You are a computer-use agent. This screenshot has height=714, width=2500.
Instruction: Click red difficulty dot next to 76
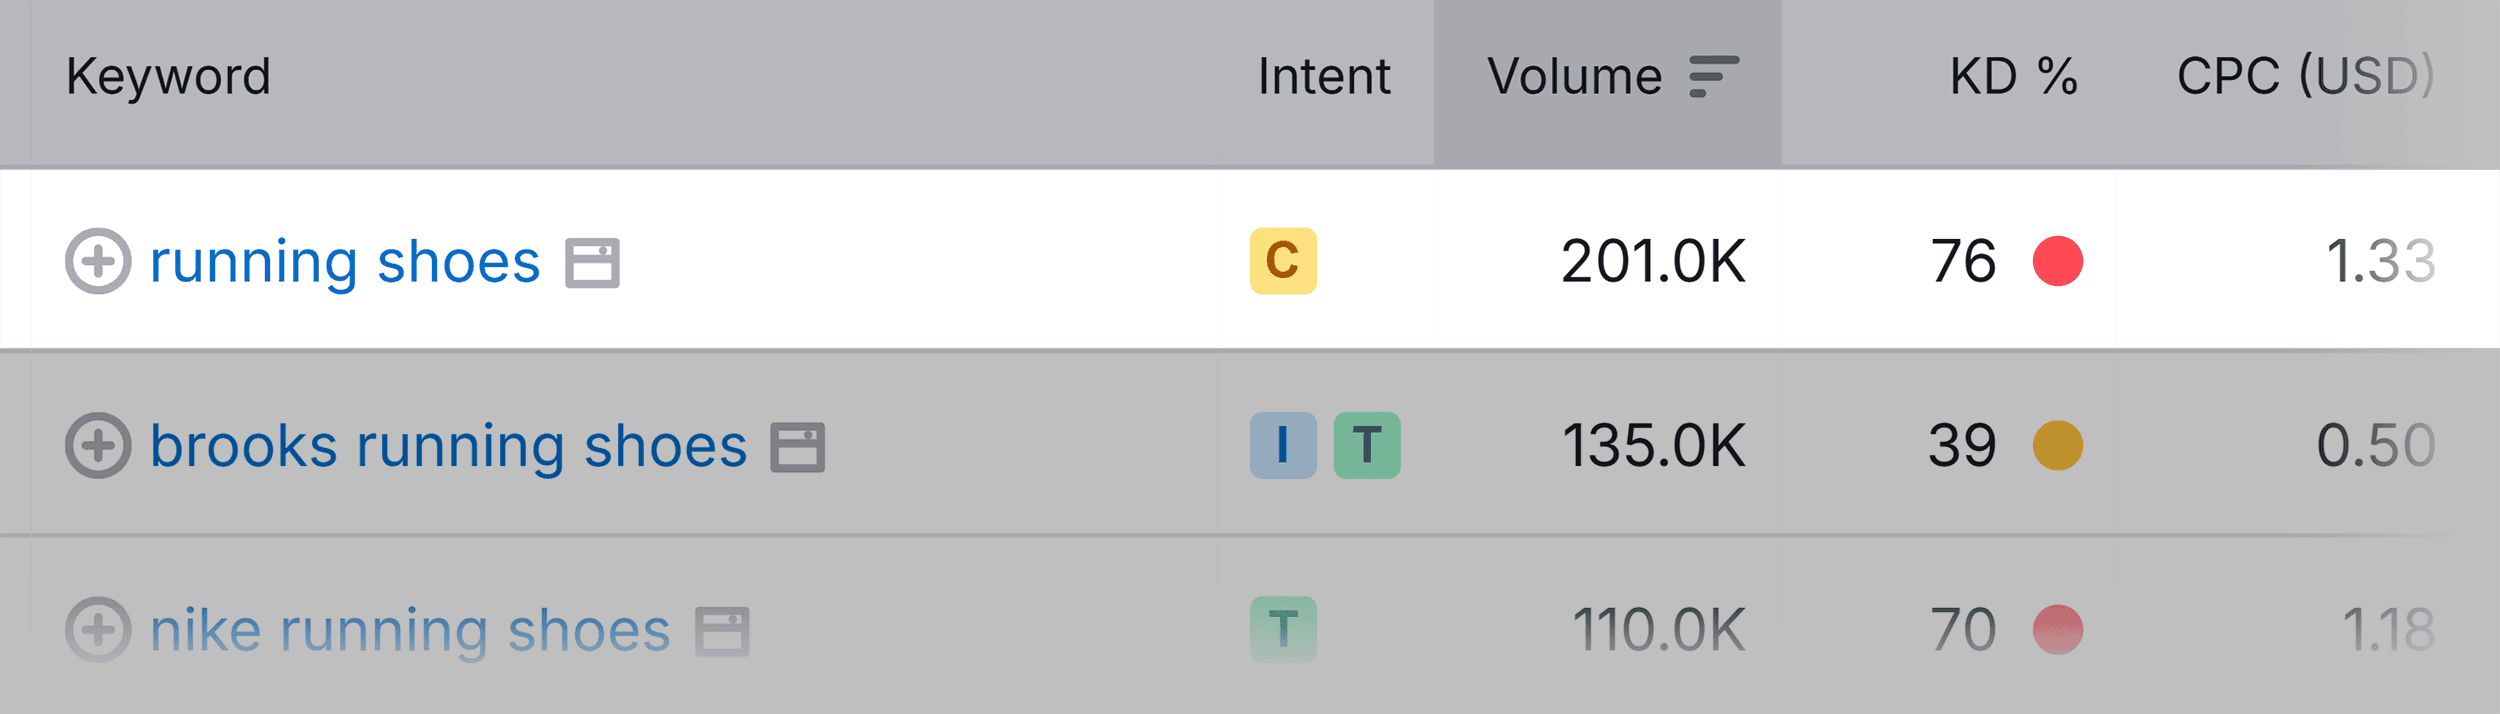pyautogui.click(x=2057, y=261)
